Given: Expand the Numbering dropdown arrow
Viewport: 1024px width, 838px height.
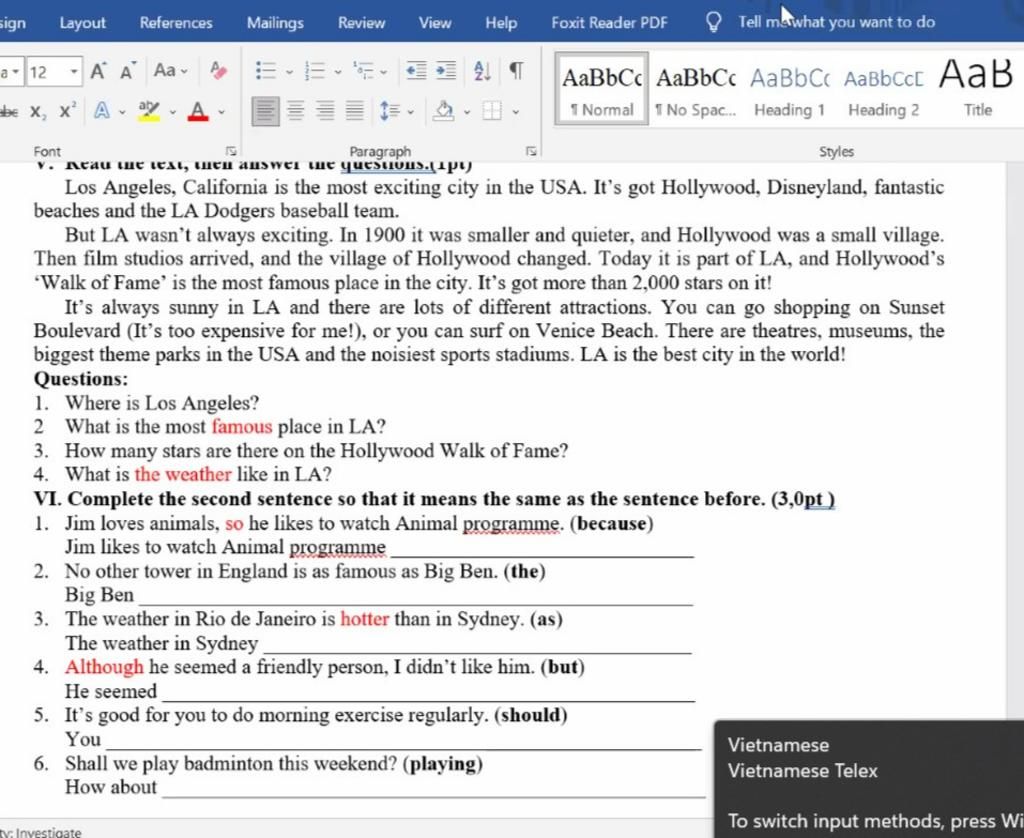Looking at the screenshot, I should tap(338, 72).
